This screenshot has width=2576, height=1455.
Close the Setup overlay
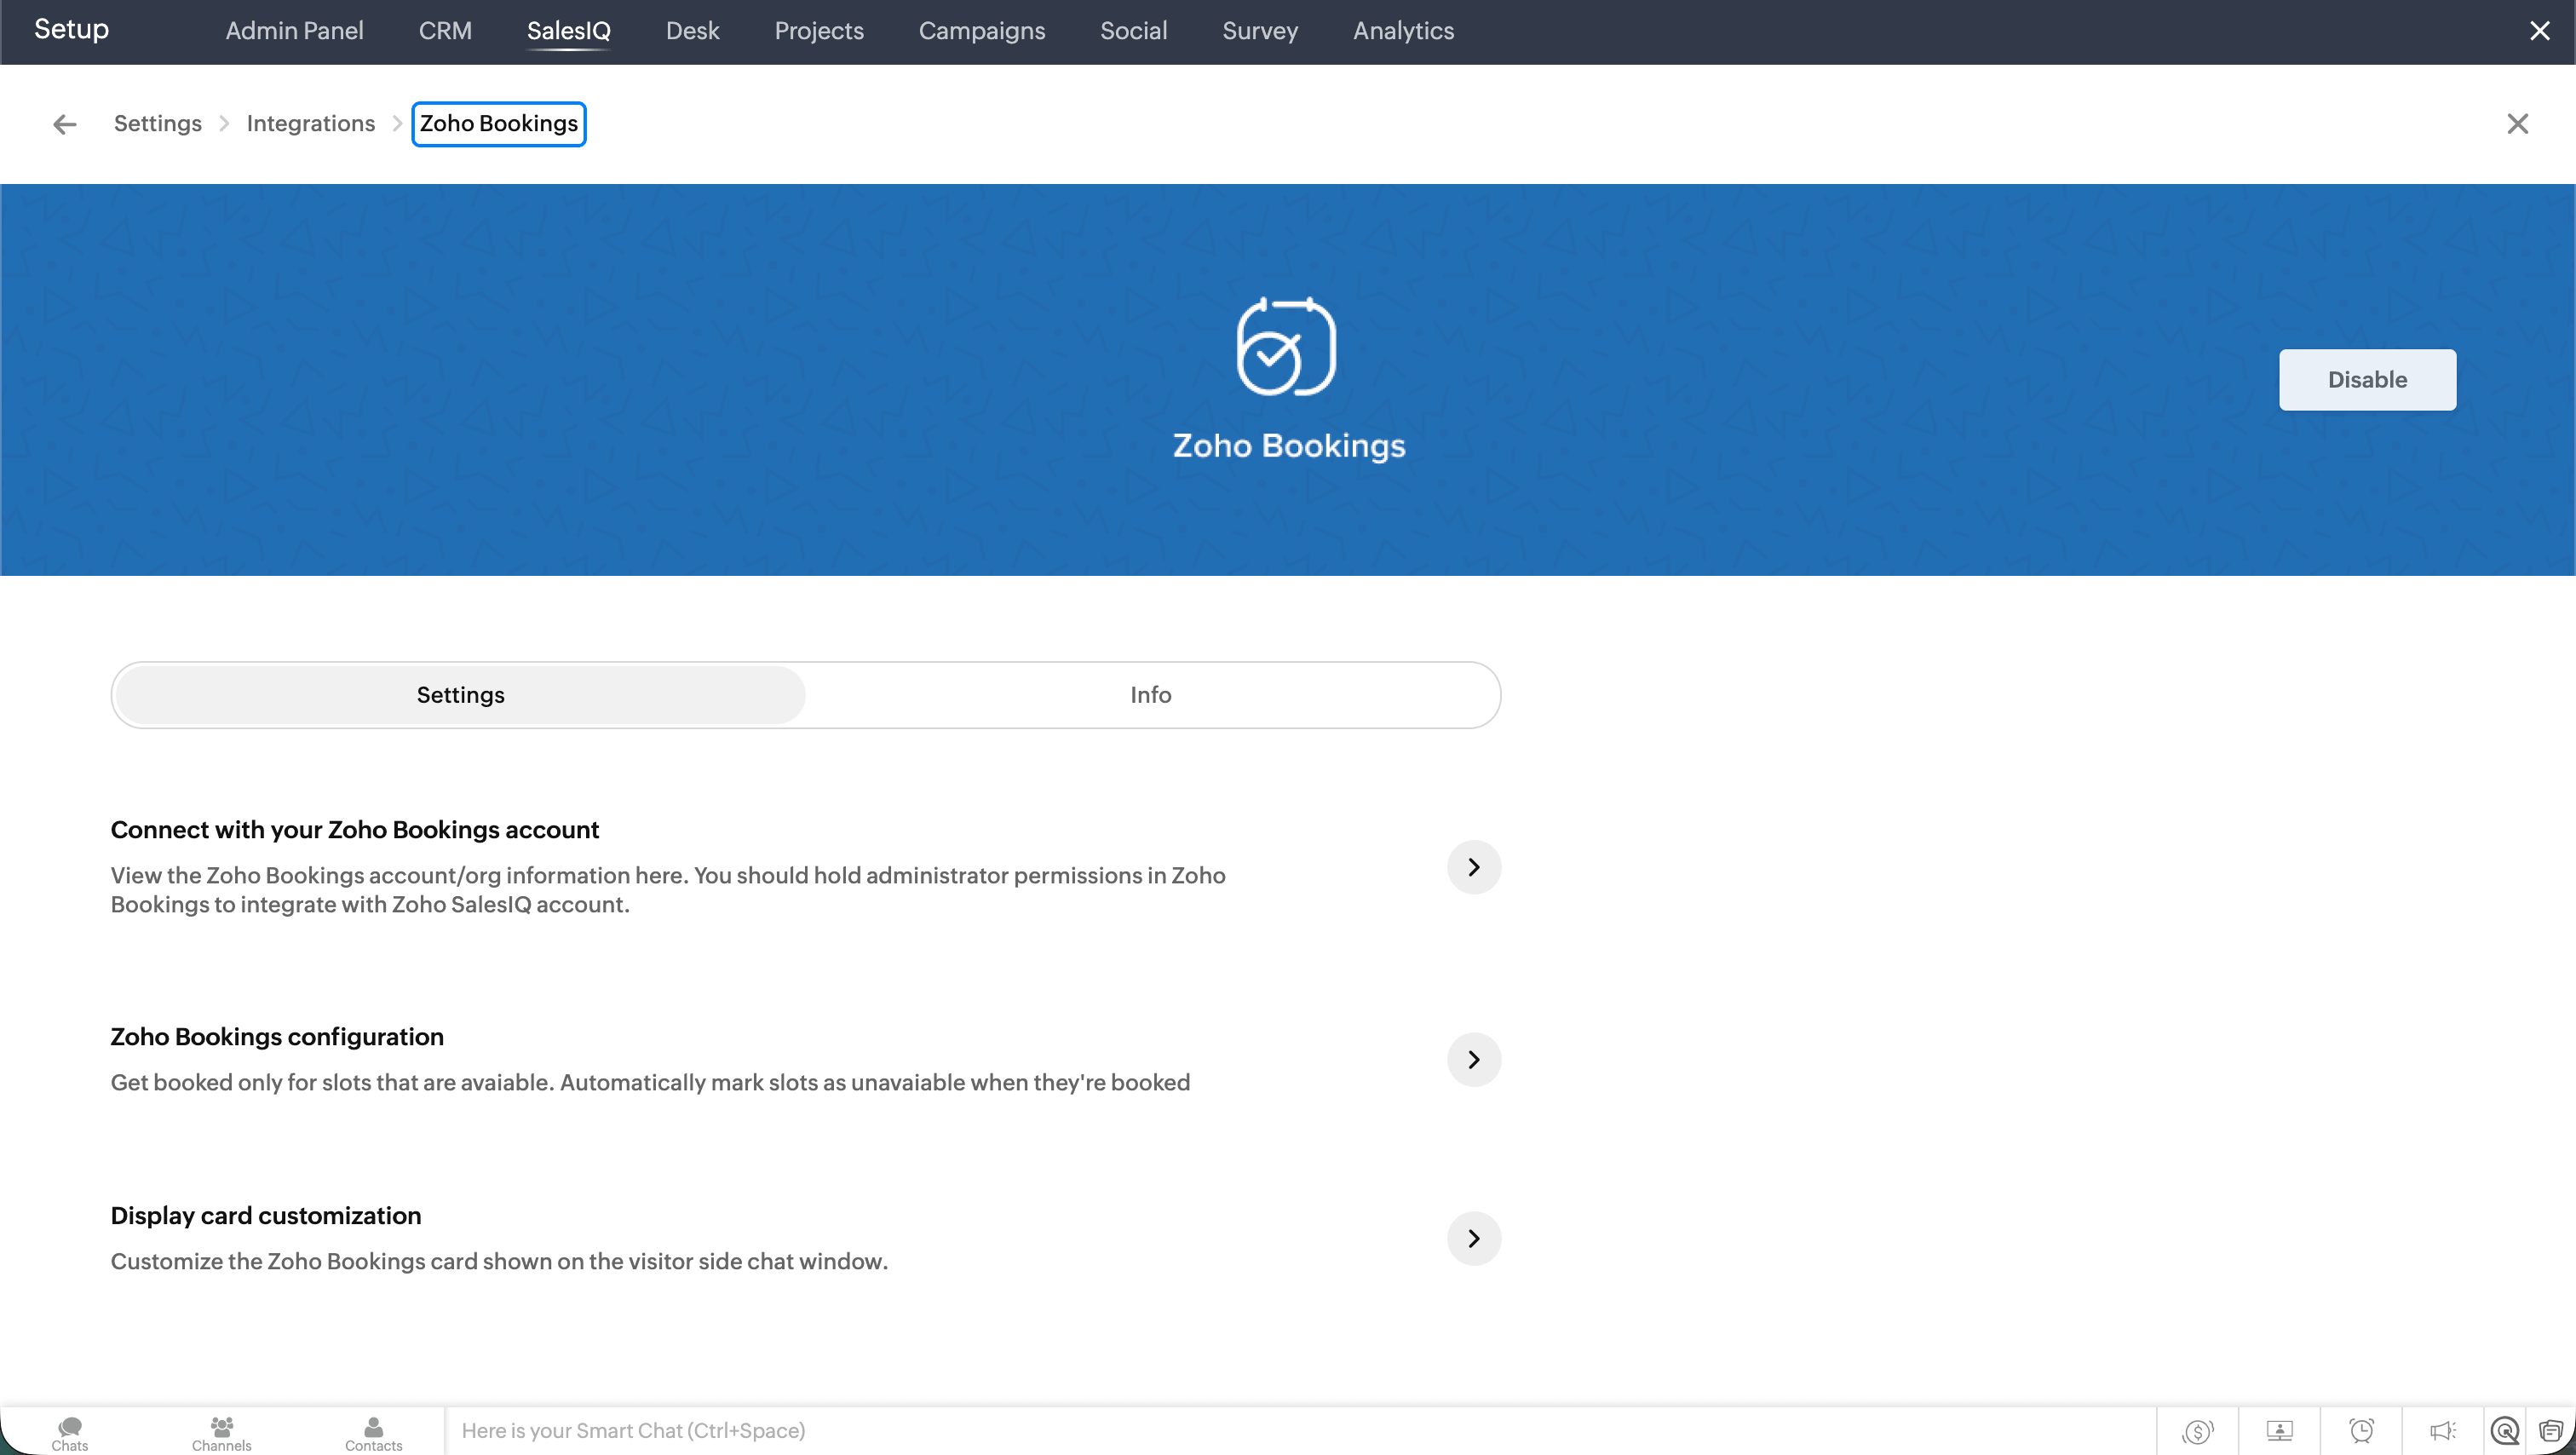pyautogui.click(x=2539, y=31)
